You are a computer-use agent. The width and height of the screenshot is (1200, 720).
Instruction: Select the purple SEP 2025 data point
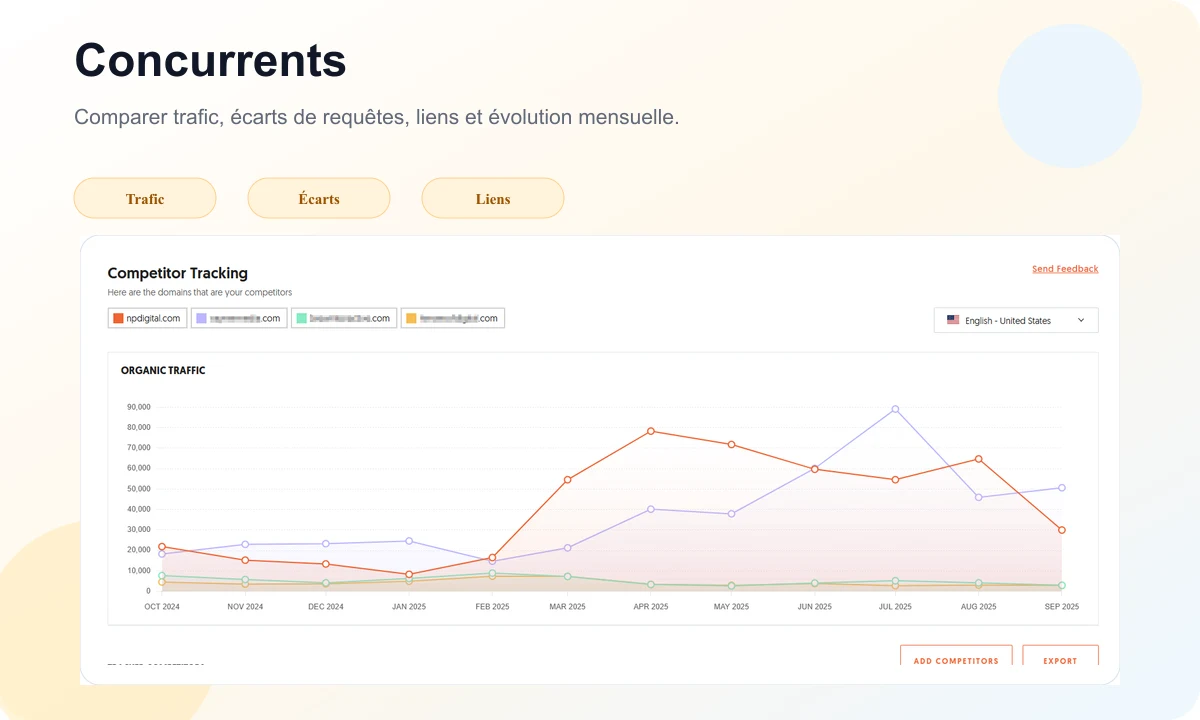pos(1062,488)
